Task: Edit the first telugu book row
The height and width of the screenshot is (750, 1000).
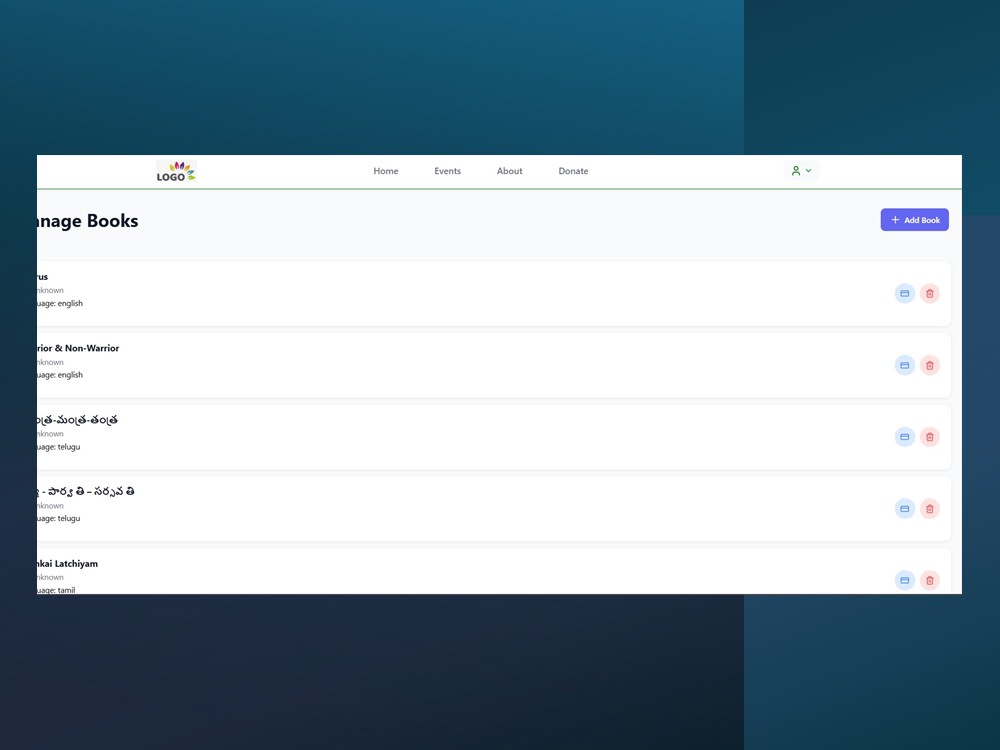Action: [x=904, y=437]
